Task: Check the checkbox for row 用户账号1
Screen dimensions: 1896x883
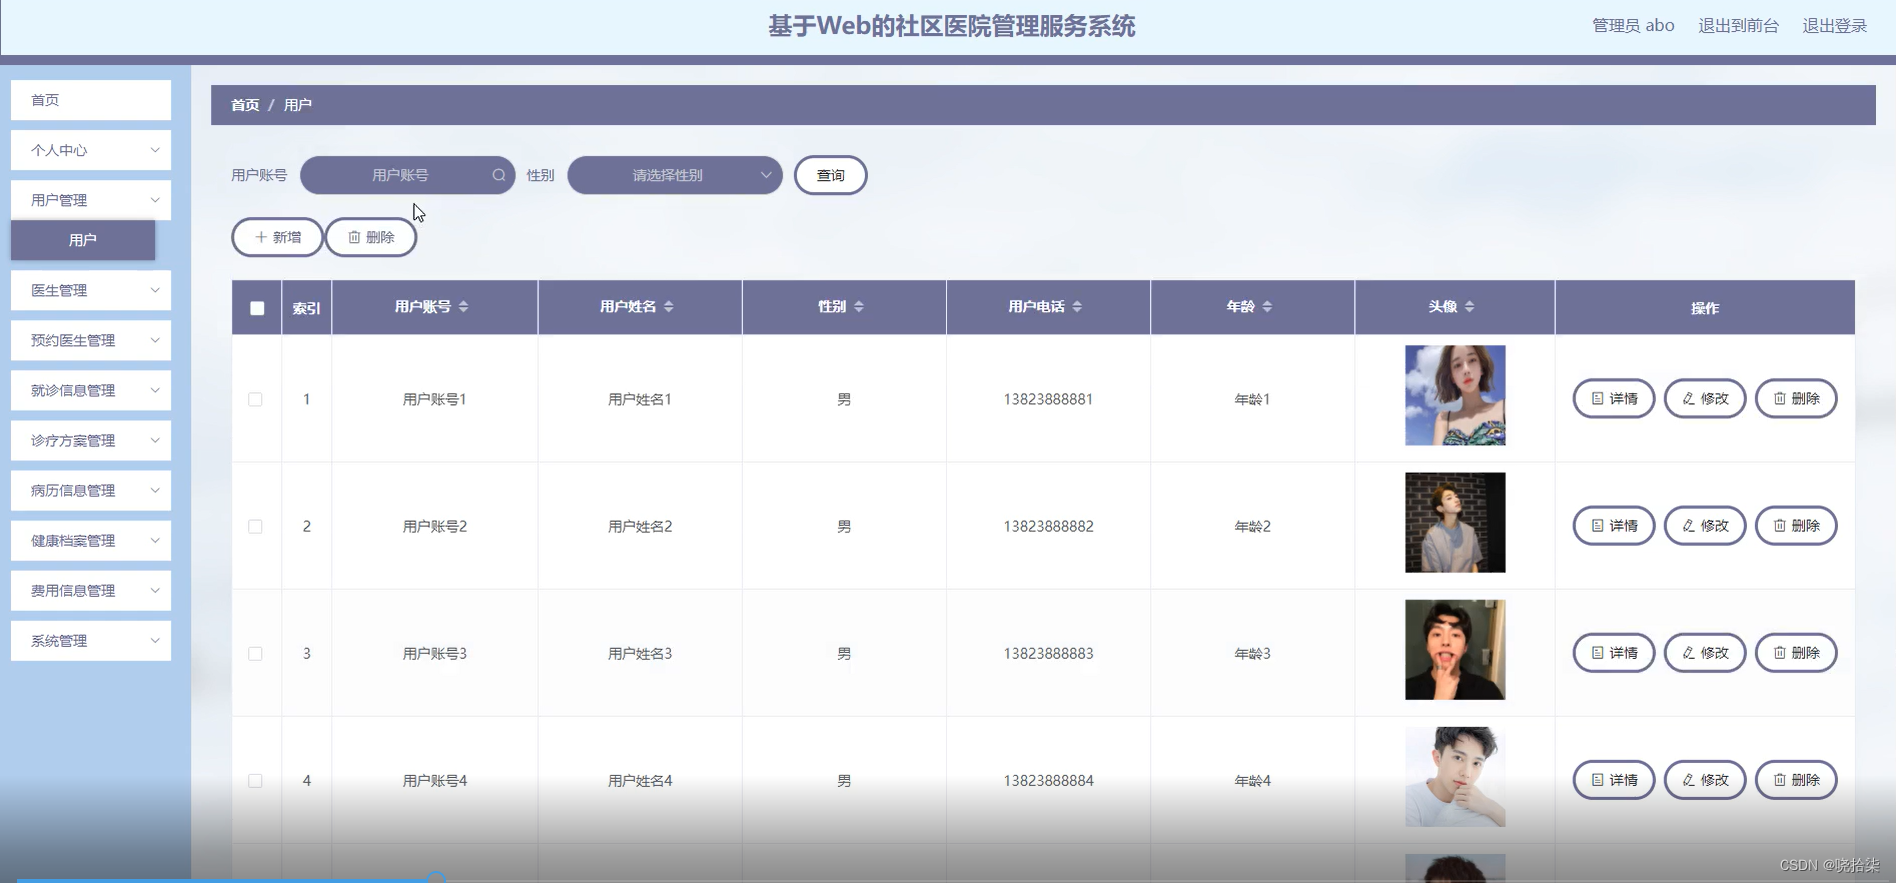Action: click(255, 399)
